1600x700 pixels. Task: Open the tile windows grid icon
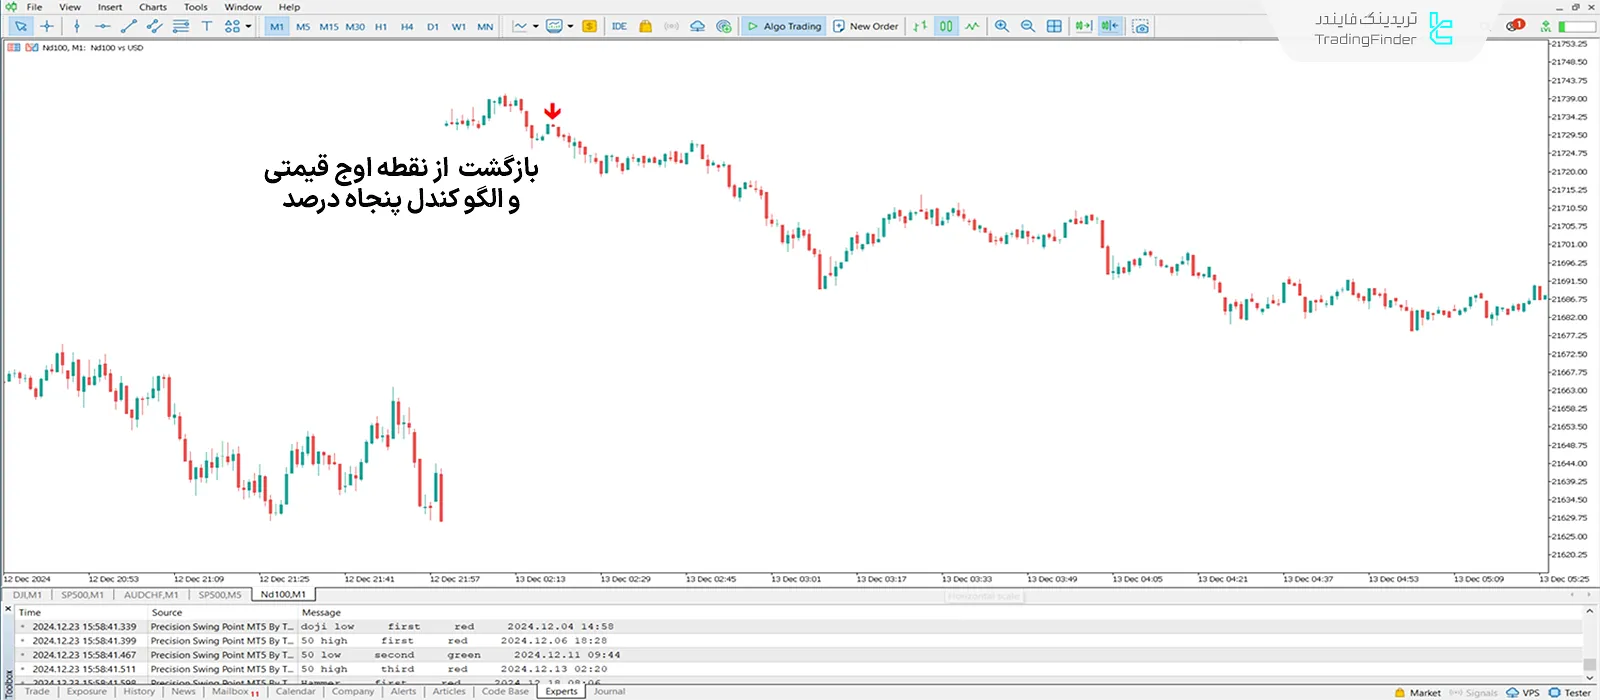pyautogui.click(x=1054, y=27)
